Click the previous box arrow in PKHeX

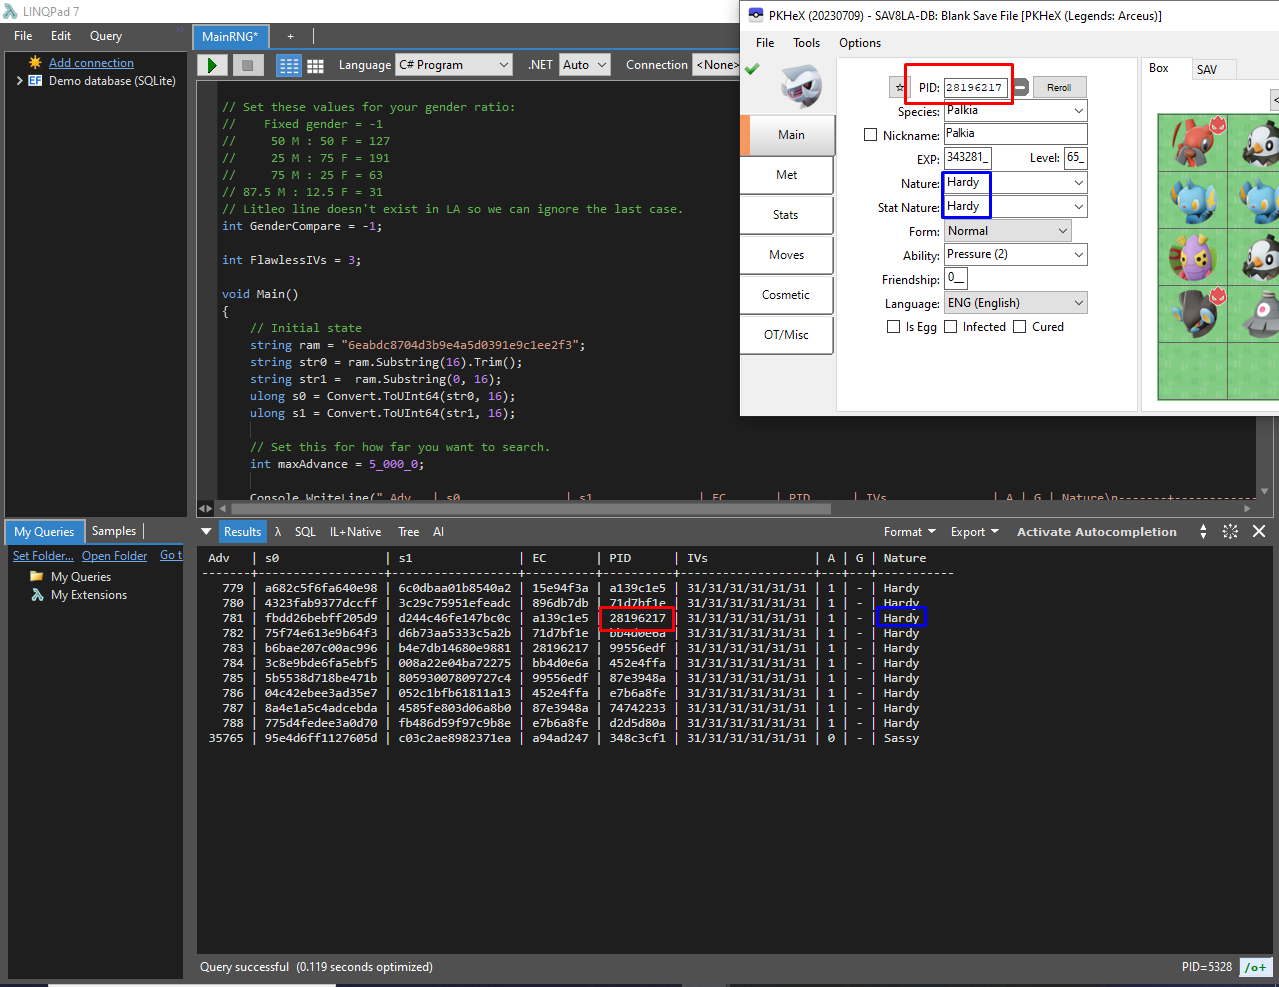click(1275, 99)
